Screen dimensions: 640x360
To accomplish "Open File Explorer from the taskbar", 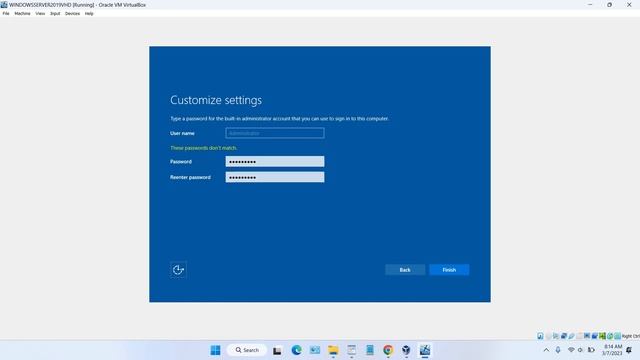I will (333, 350).
